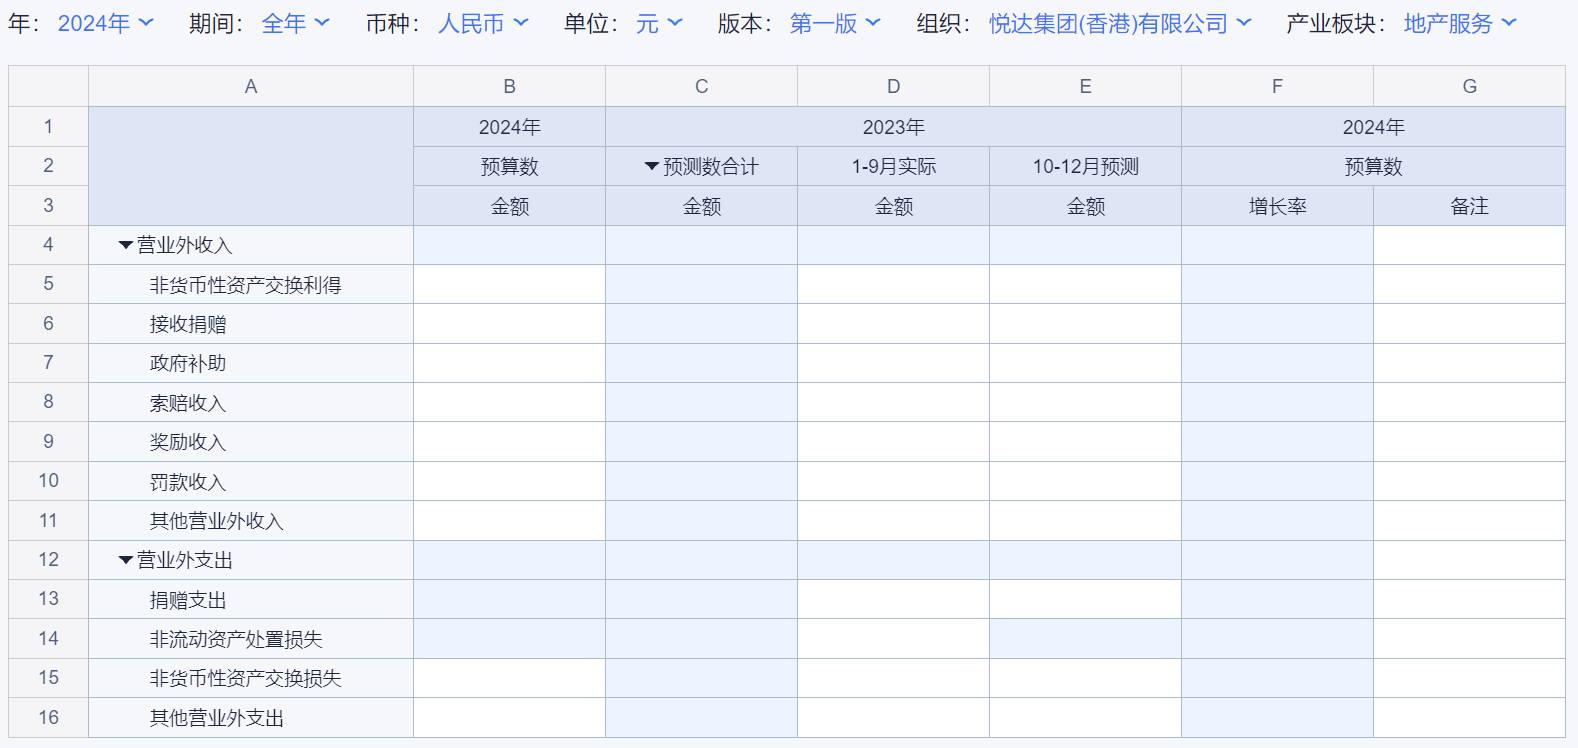
Task: Open 产业板块 地产服务 dropdown
Action: pos(1460,23)
